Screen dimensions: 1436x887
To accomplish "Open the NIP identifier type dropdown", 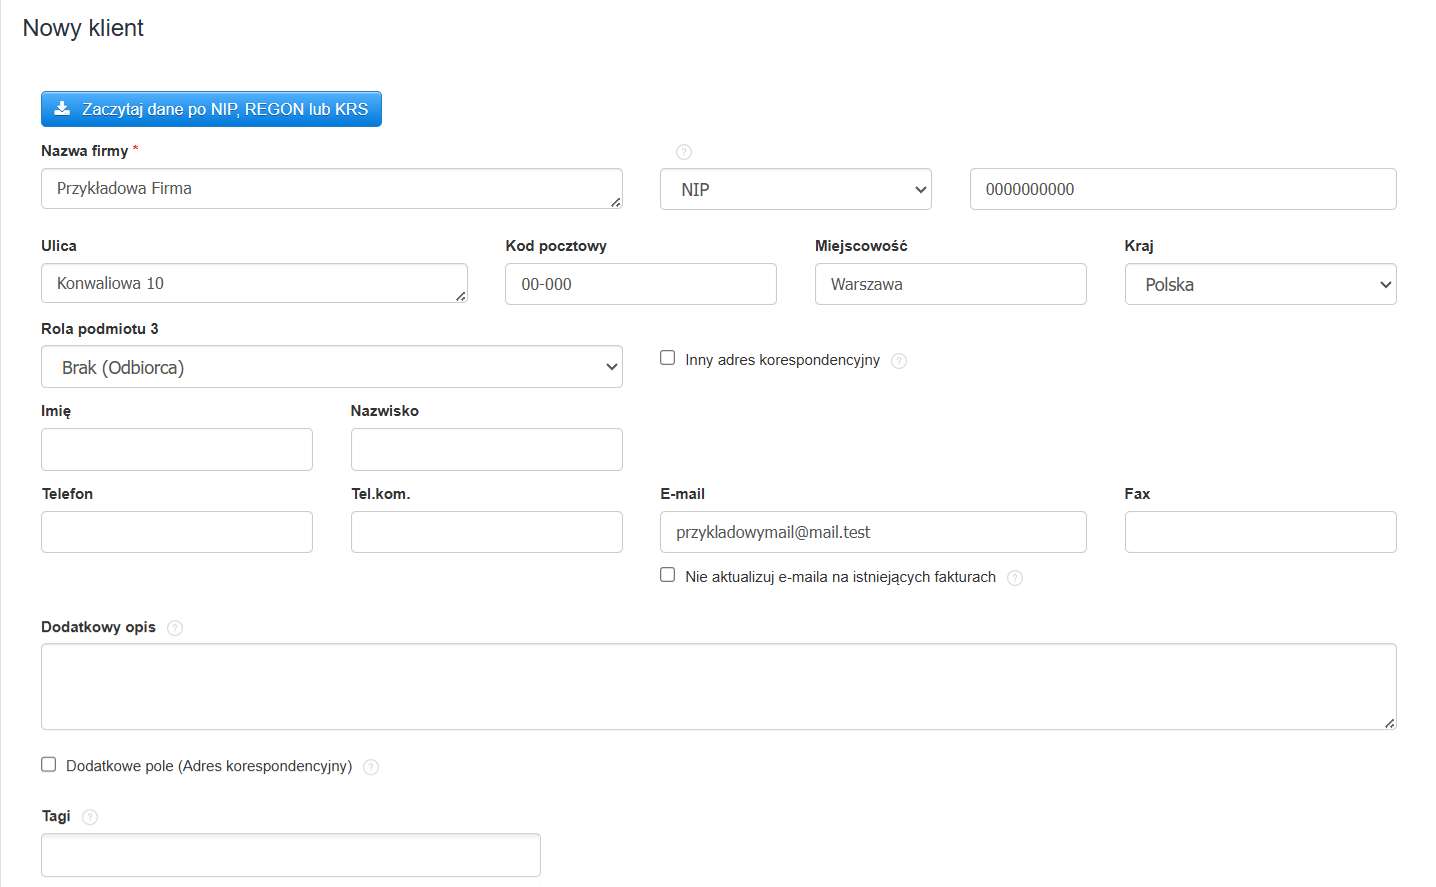I will [796, 189].
